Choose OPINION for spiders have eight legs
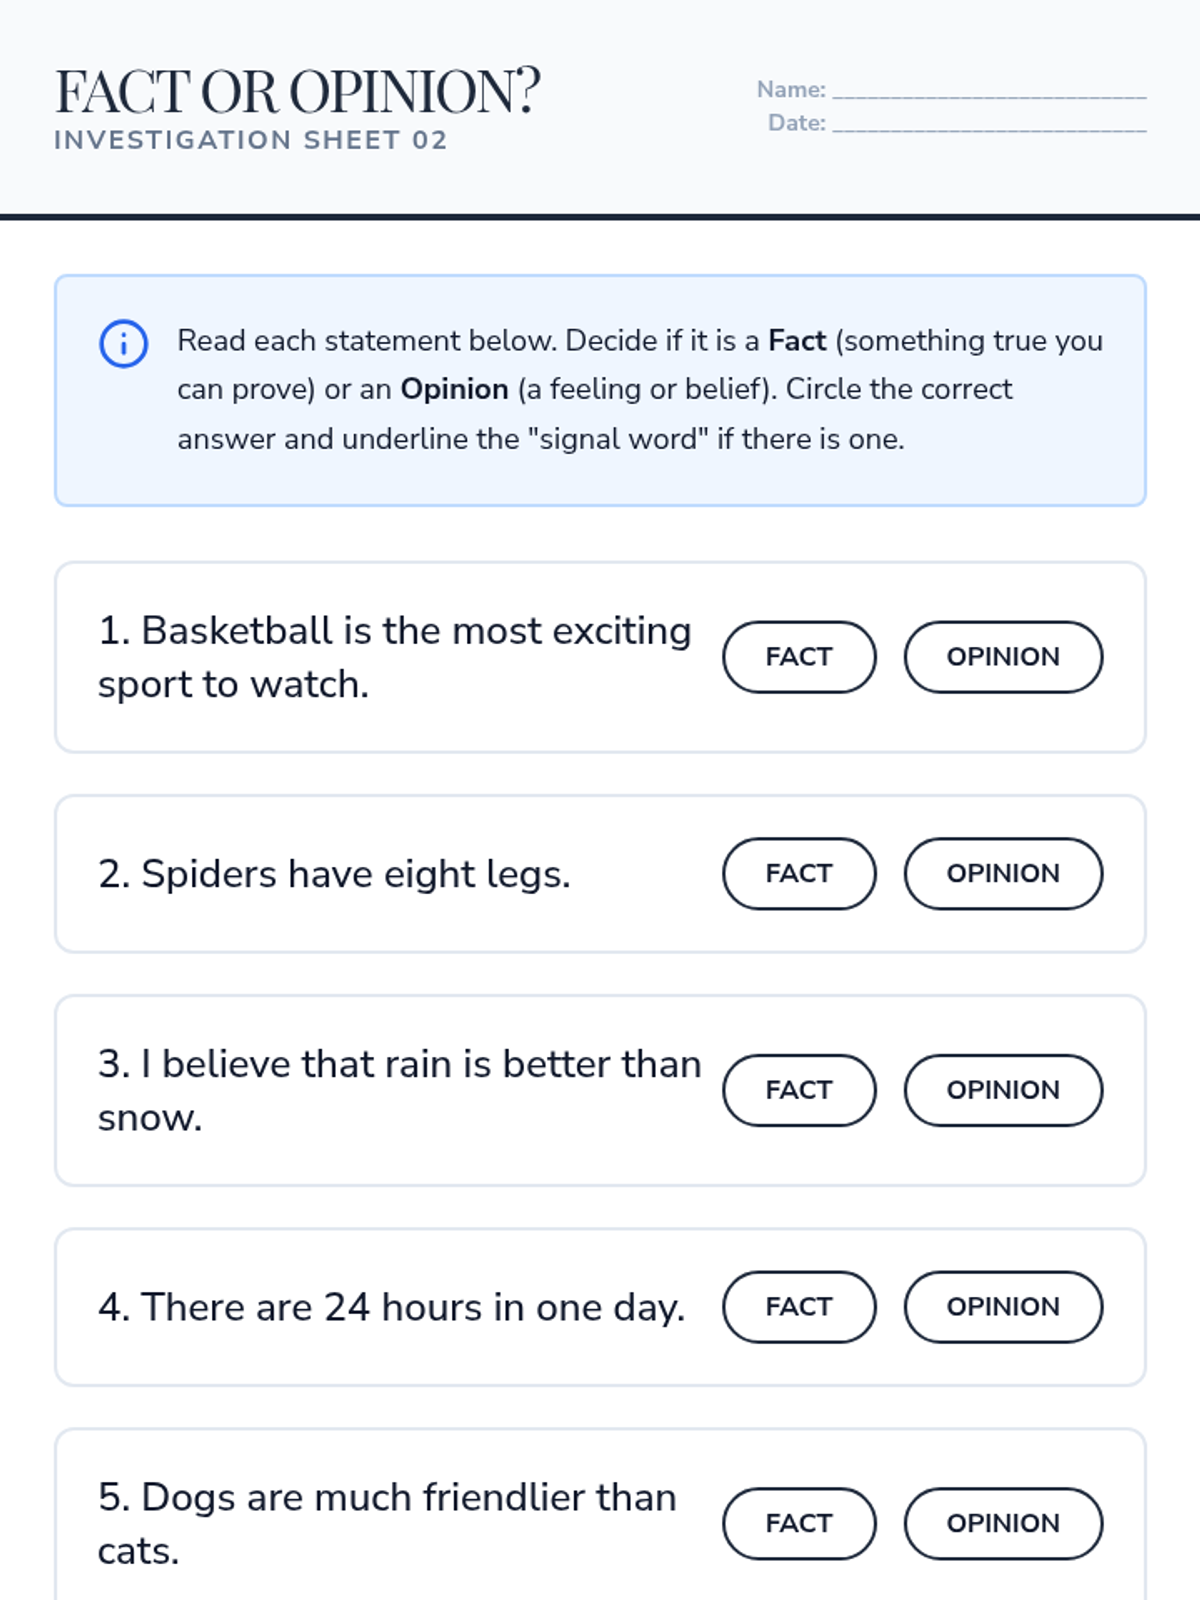The image size is (1200, 1600). click(1003, 874)
